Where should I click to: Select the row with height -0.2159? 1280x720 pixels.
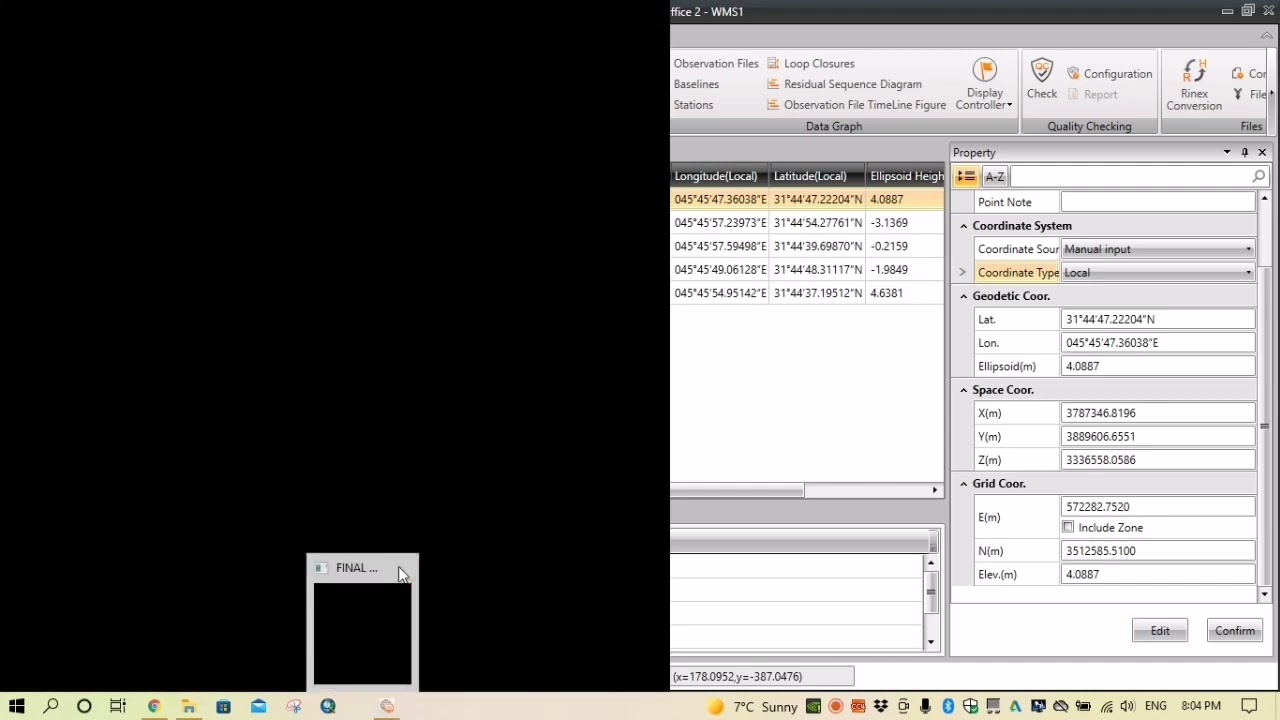pyautogui.click(x=807, y=246)
